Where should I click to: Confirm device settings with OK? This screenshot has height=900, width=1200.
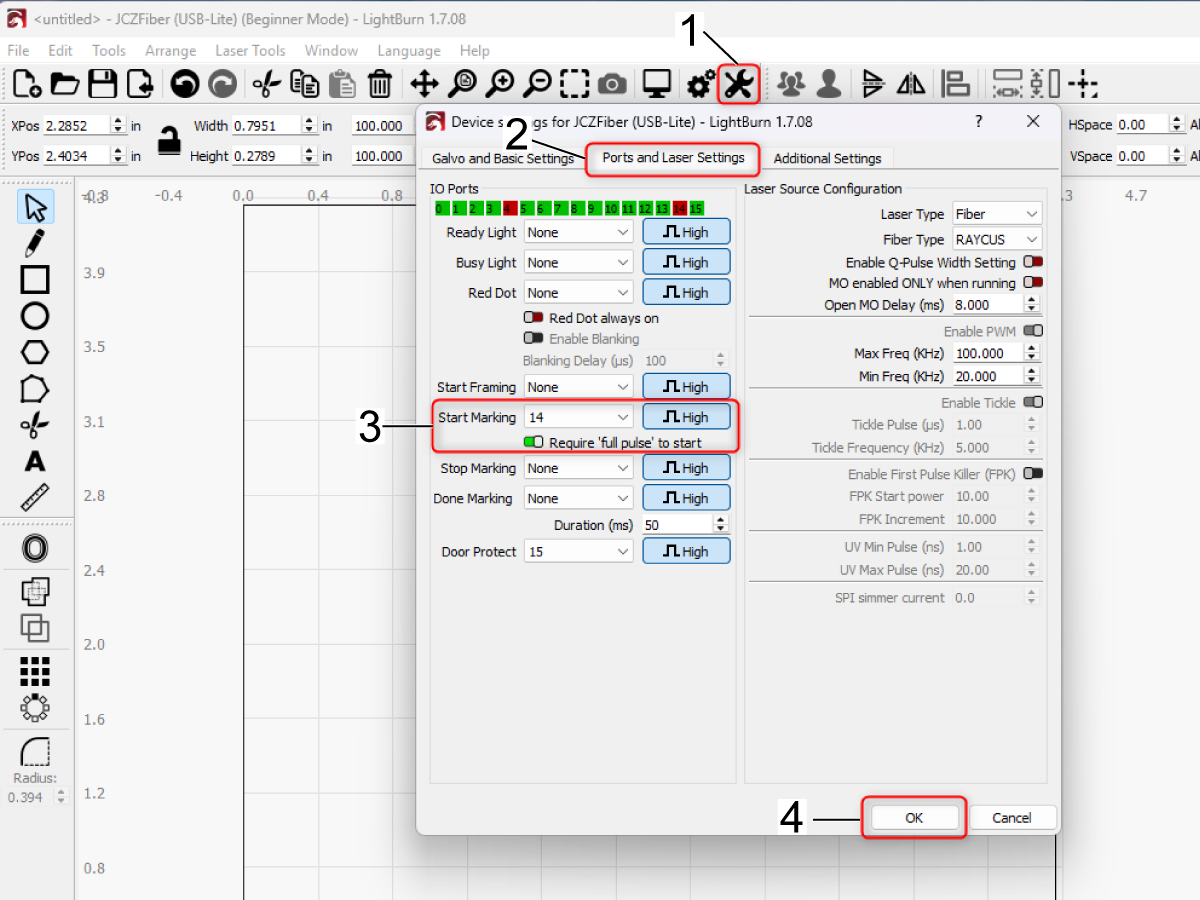coord(914,817)
